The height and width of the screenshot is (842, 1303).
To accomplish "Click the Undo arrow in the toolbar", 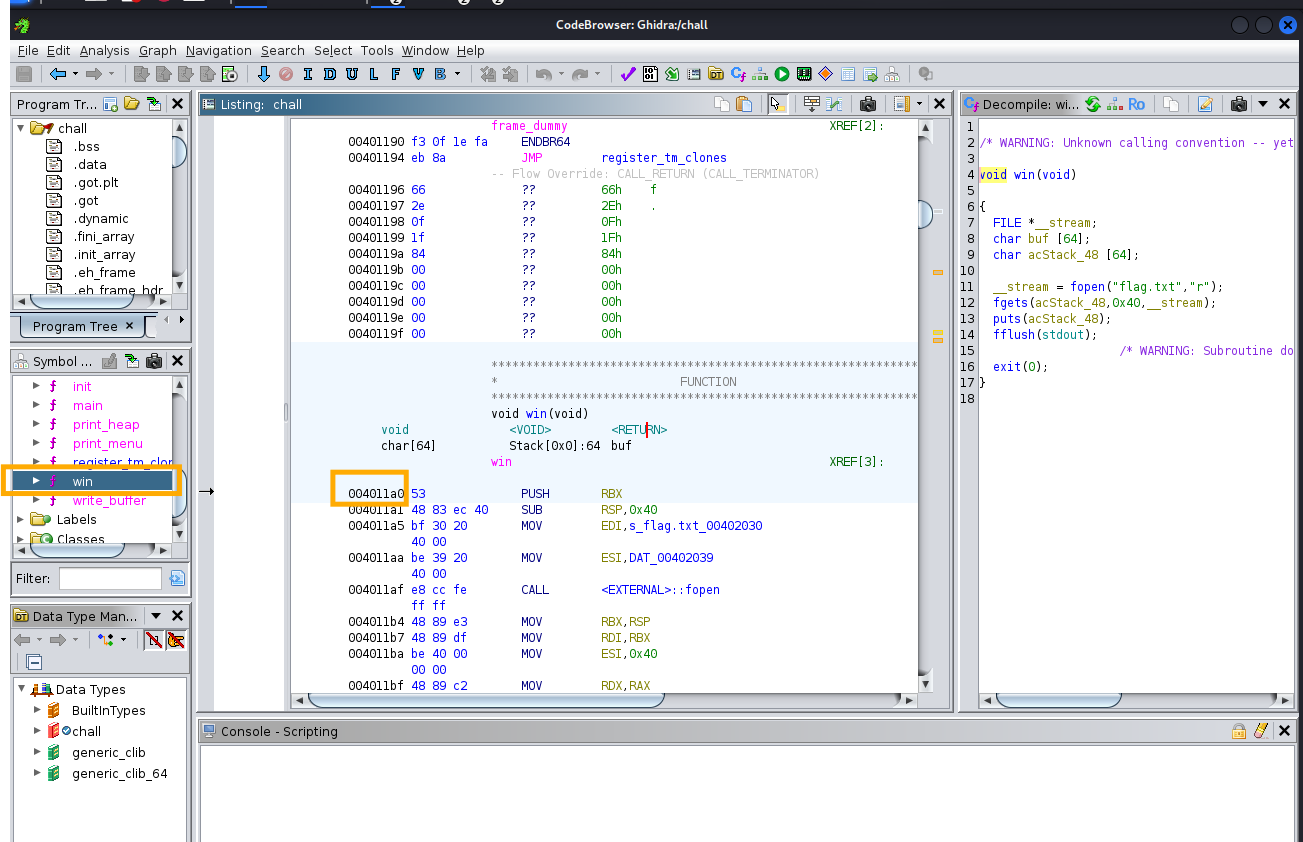I will tap(544, 74).
